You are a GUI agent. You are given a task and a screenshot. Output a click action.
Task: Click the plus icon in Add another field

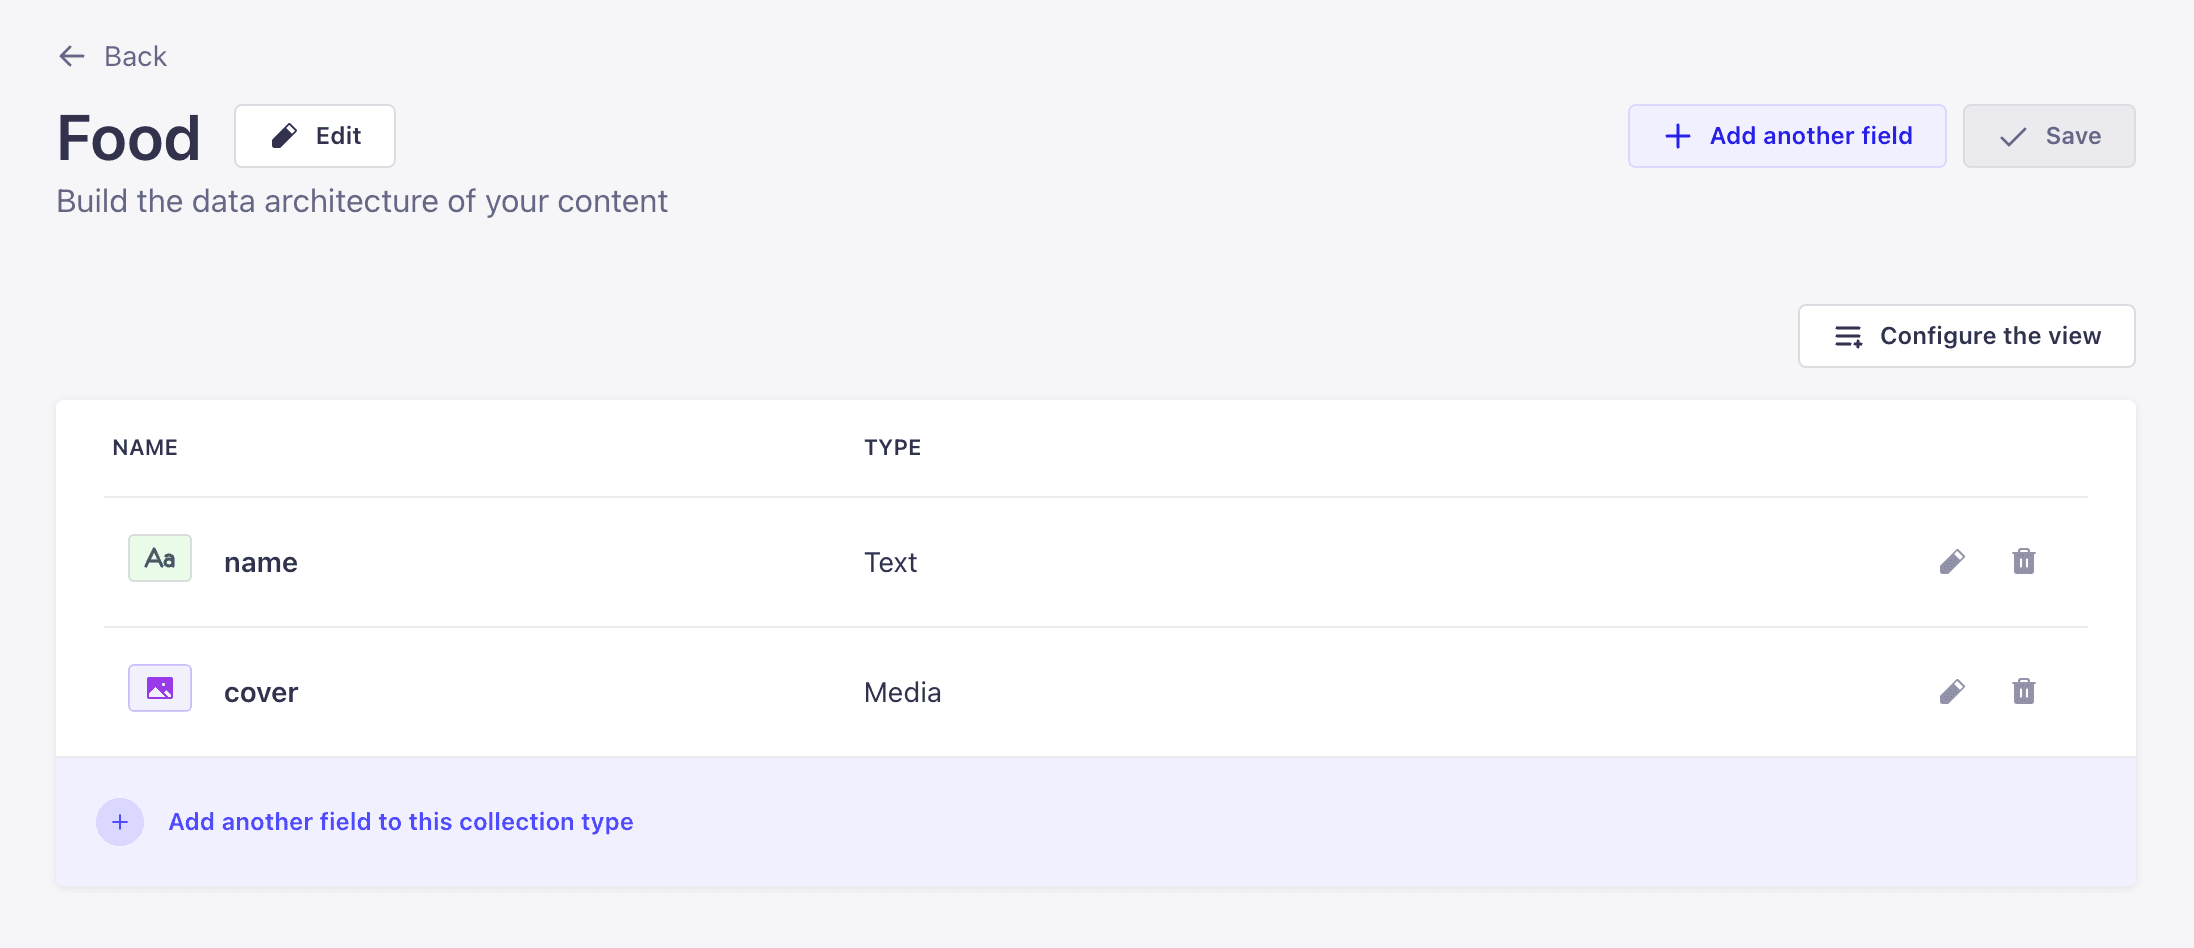(x=1678, y=136)
